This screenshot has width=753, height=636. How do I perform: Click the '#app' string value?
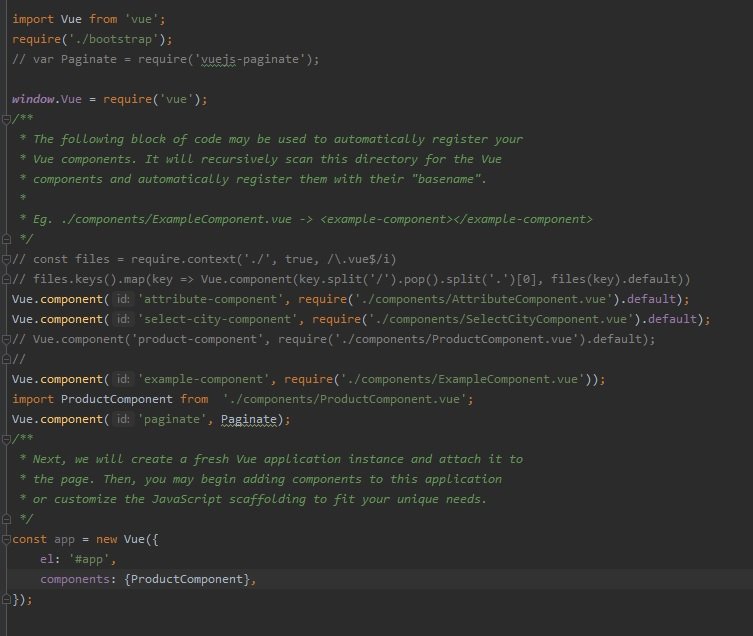click(89, 560)
